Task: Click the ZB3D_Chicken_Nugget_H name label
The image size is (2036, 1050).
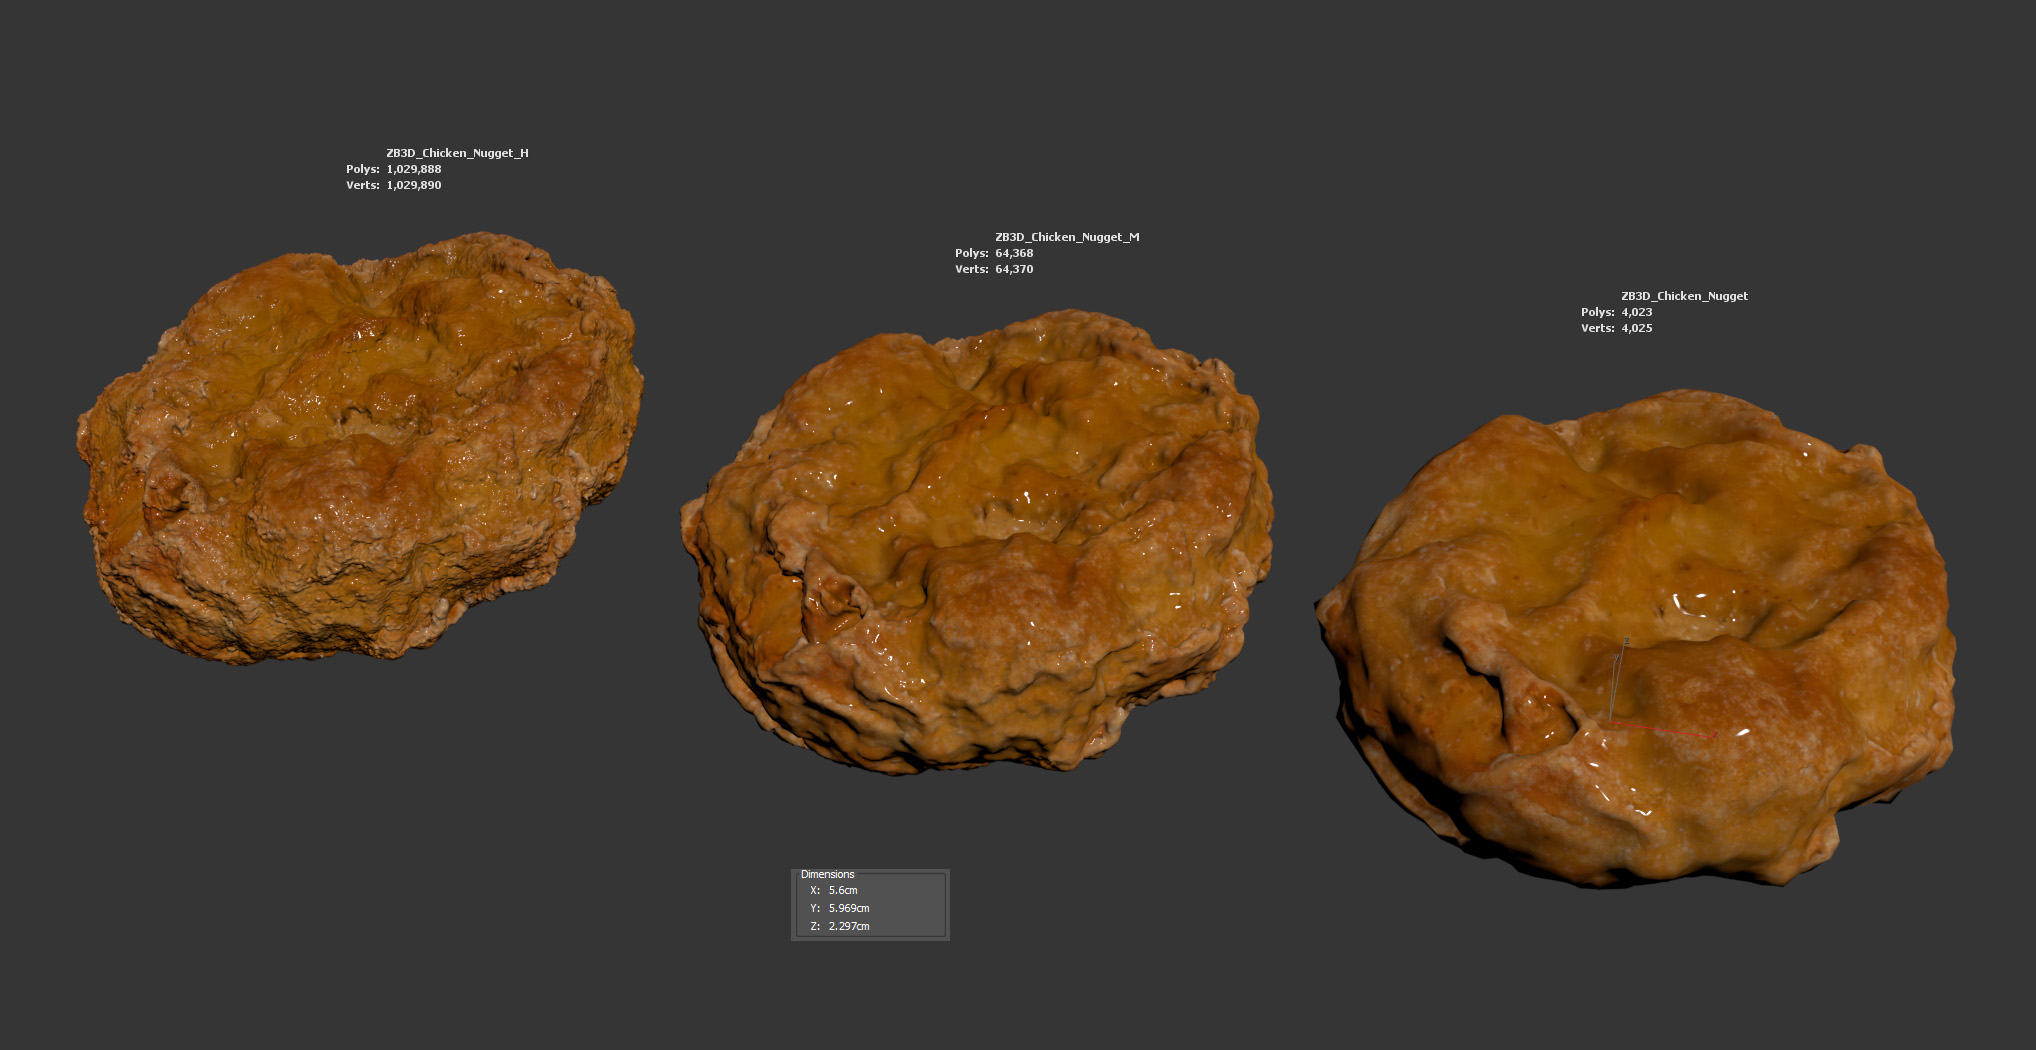Action: (457, 153)
